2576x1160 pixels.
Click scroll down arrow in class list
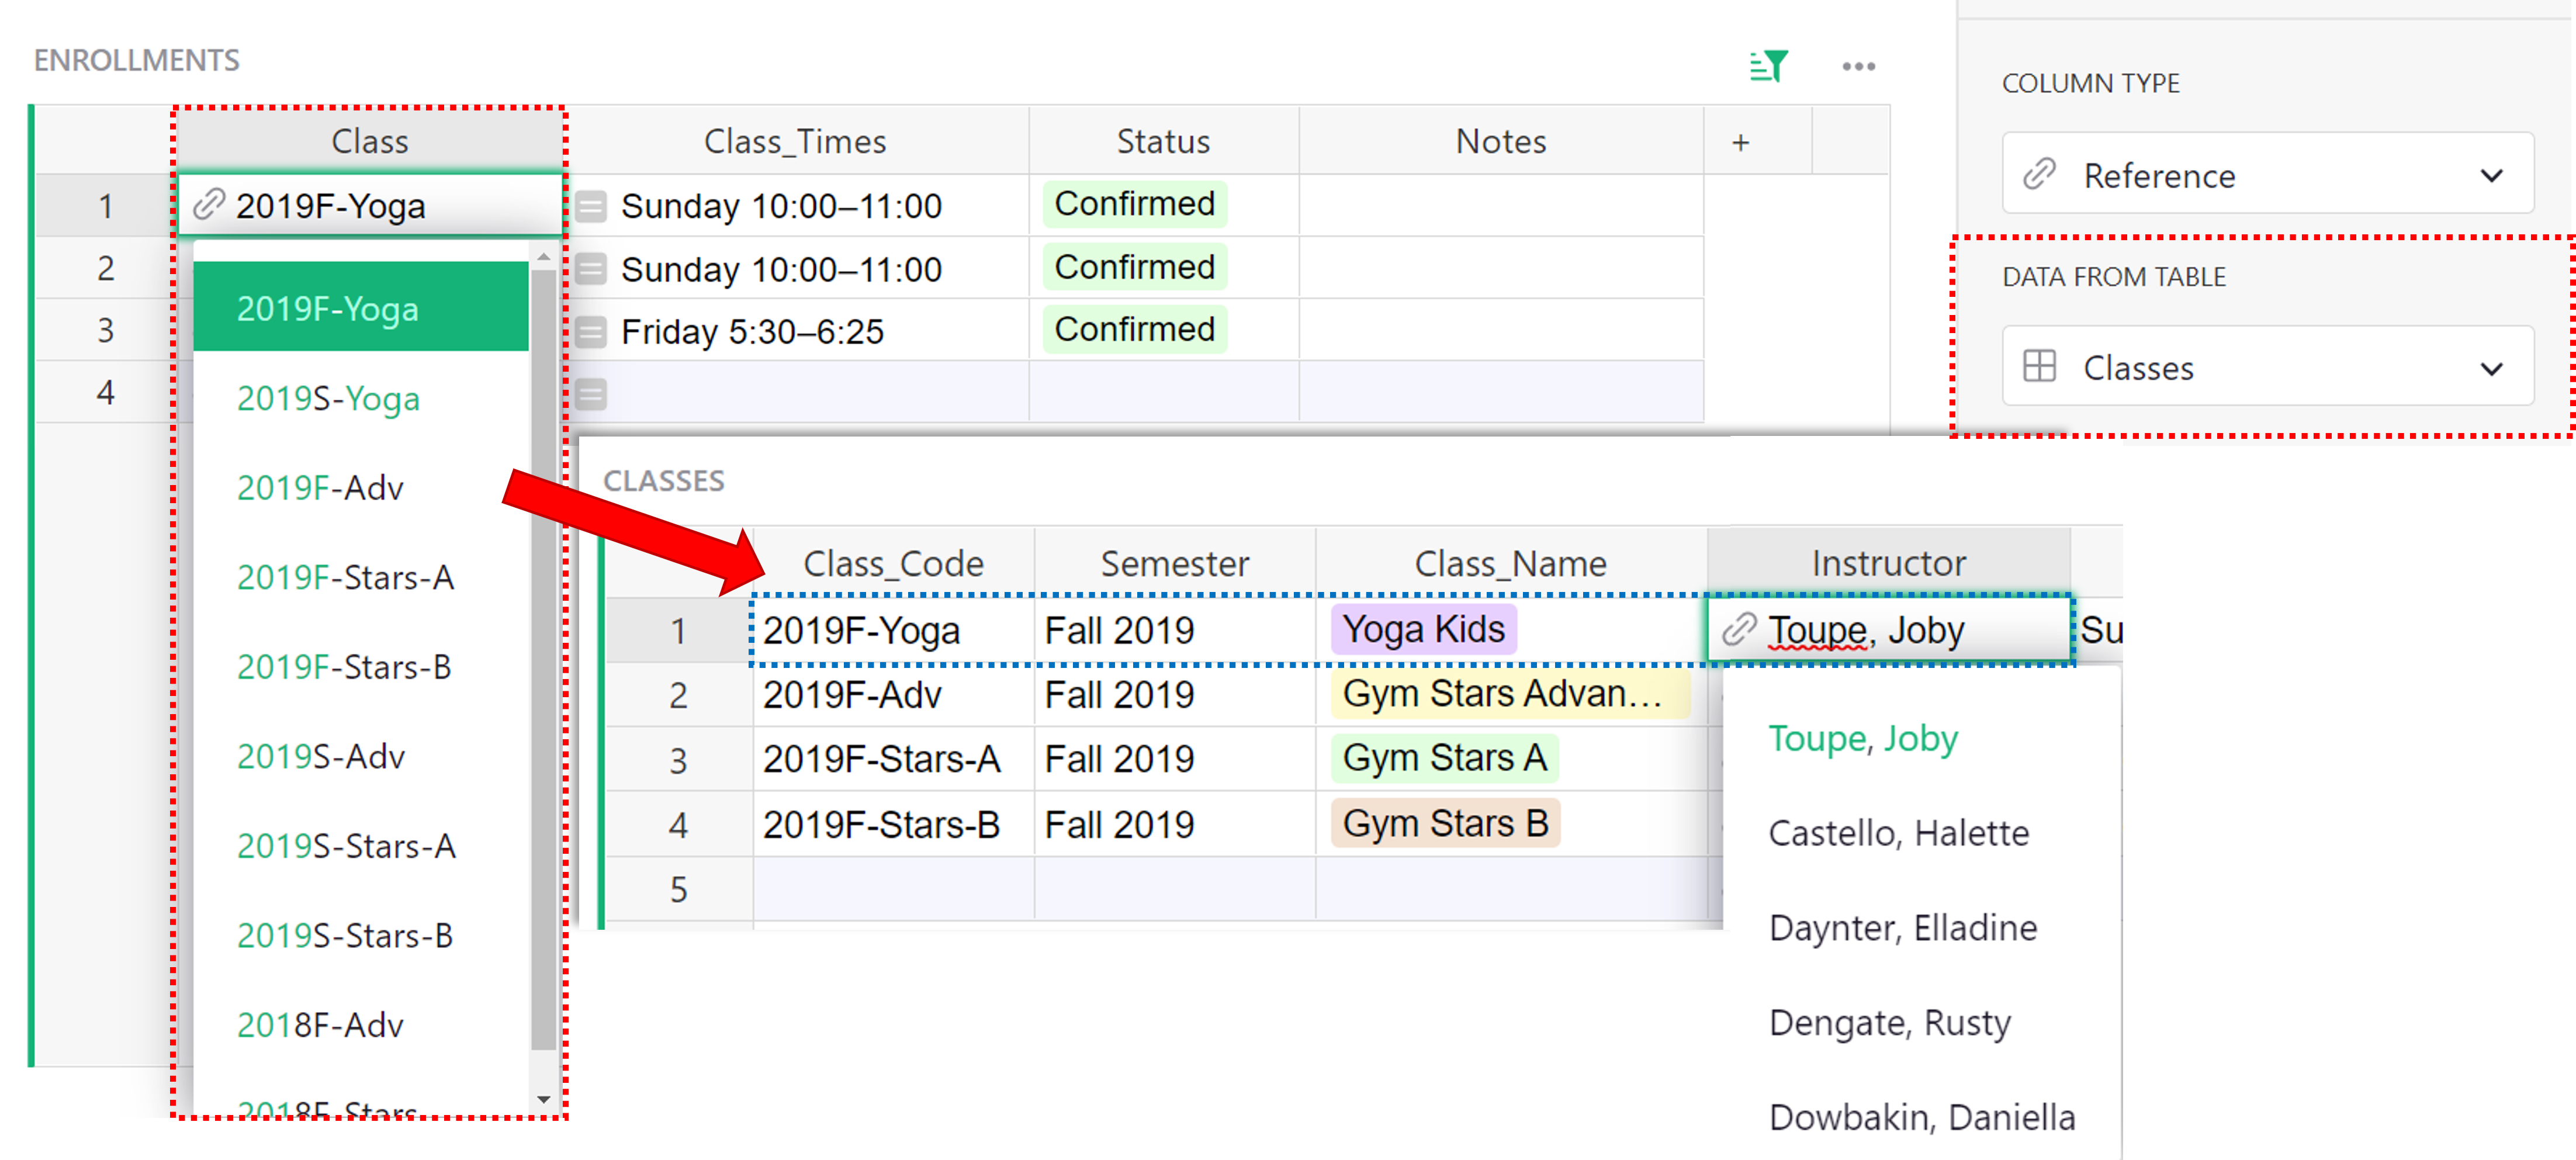tap(543, 1098)
